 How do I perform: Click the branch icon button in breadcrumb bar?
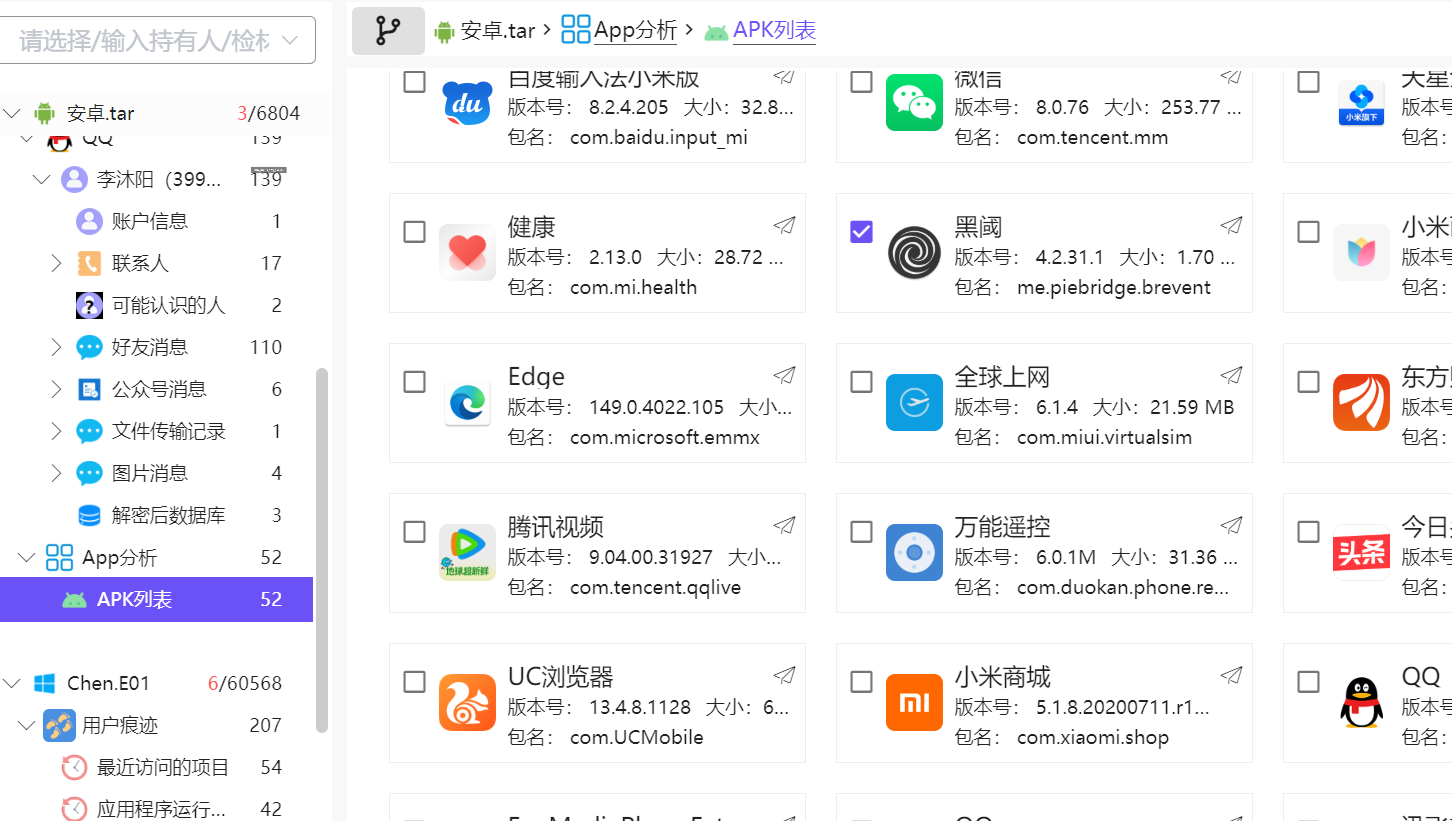(388, 31)
